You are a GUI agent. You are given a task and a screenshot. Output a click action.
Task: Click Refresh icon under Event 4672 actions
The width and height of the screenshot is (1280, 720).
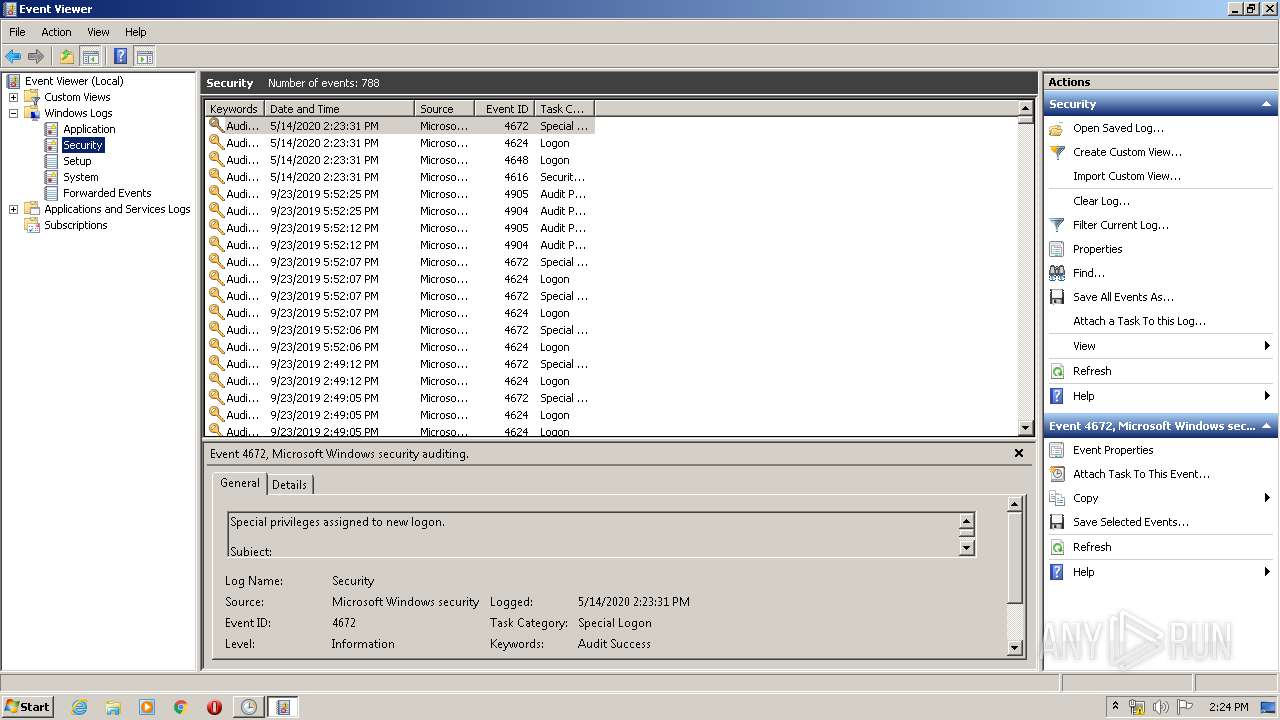(x=1057, y=547)
